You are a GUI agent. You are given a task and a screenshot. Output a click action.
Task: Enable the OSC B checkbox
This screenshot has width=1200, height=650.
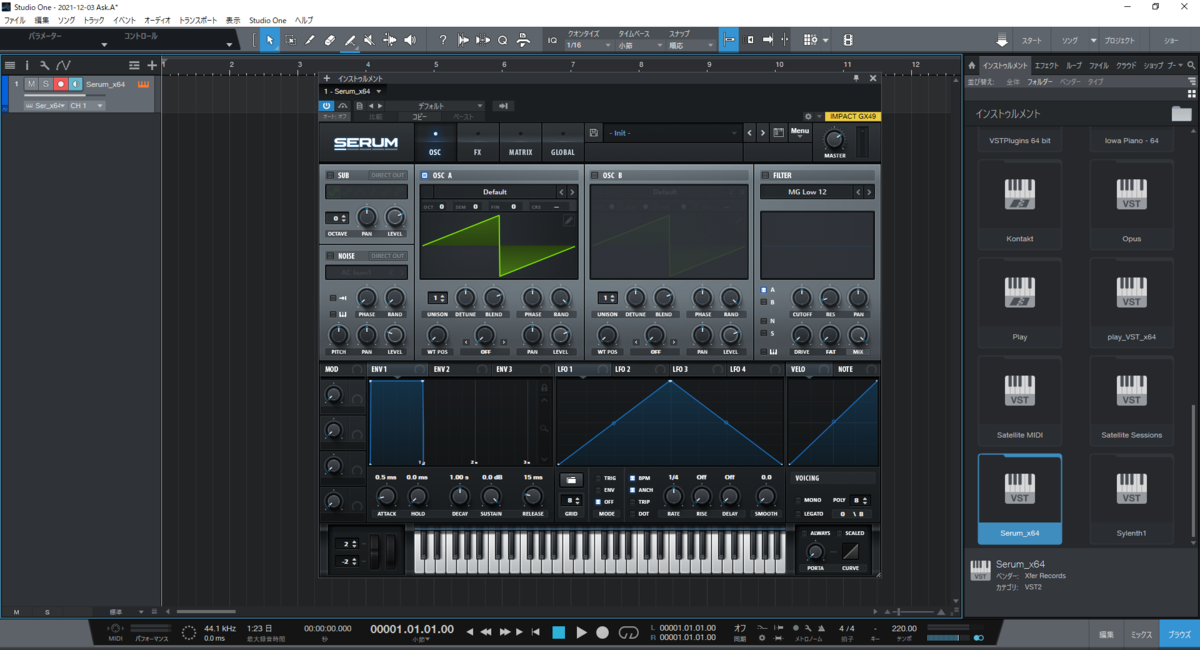point(595,175)
